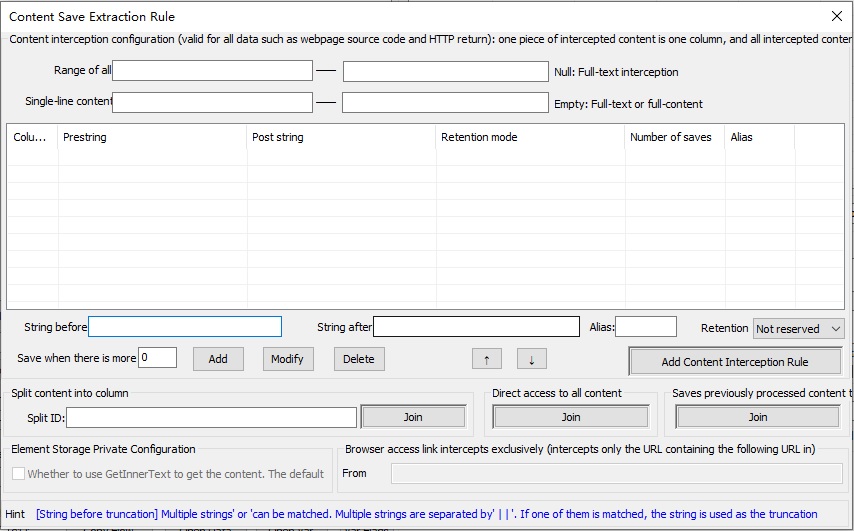Click the down arrow move button
The image size is (854, 531).
point(531,359)
